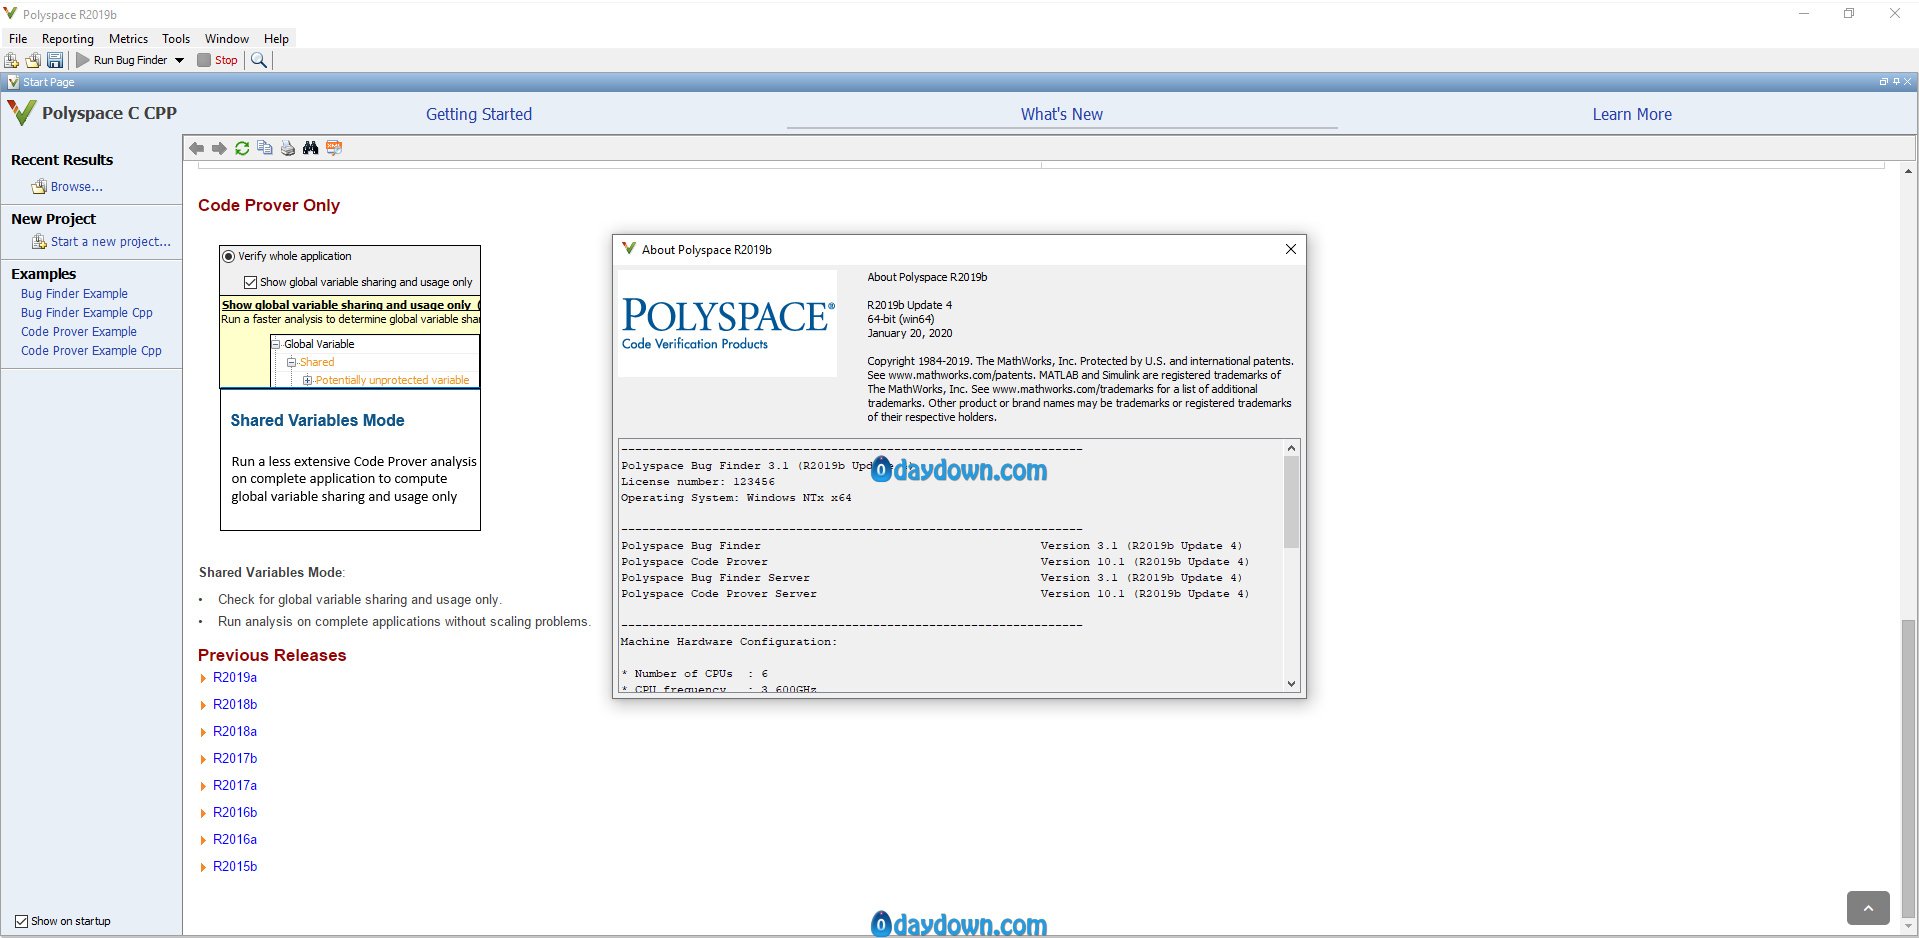Switch to the What's New tab
This screenshot has height=938, width=1919.
click(x=1062, y=114)
